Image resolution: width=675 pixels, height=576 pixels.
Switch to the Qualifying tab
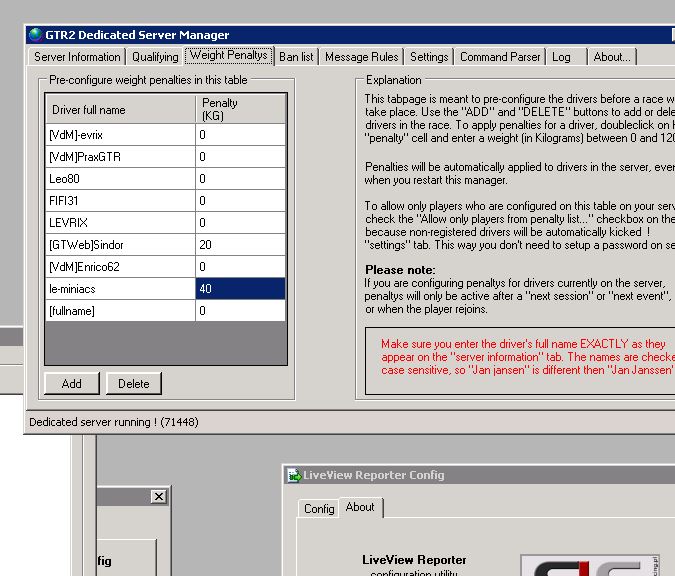155,57
